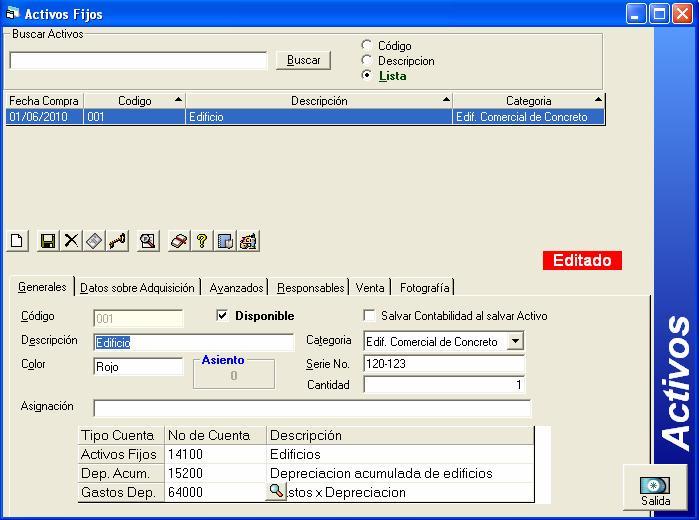
Task: Click Depreciacion acumulada de edificios cell
Action: pos(400,473)
